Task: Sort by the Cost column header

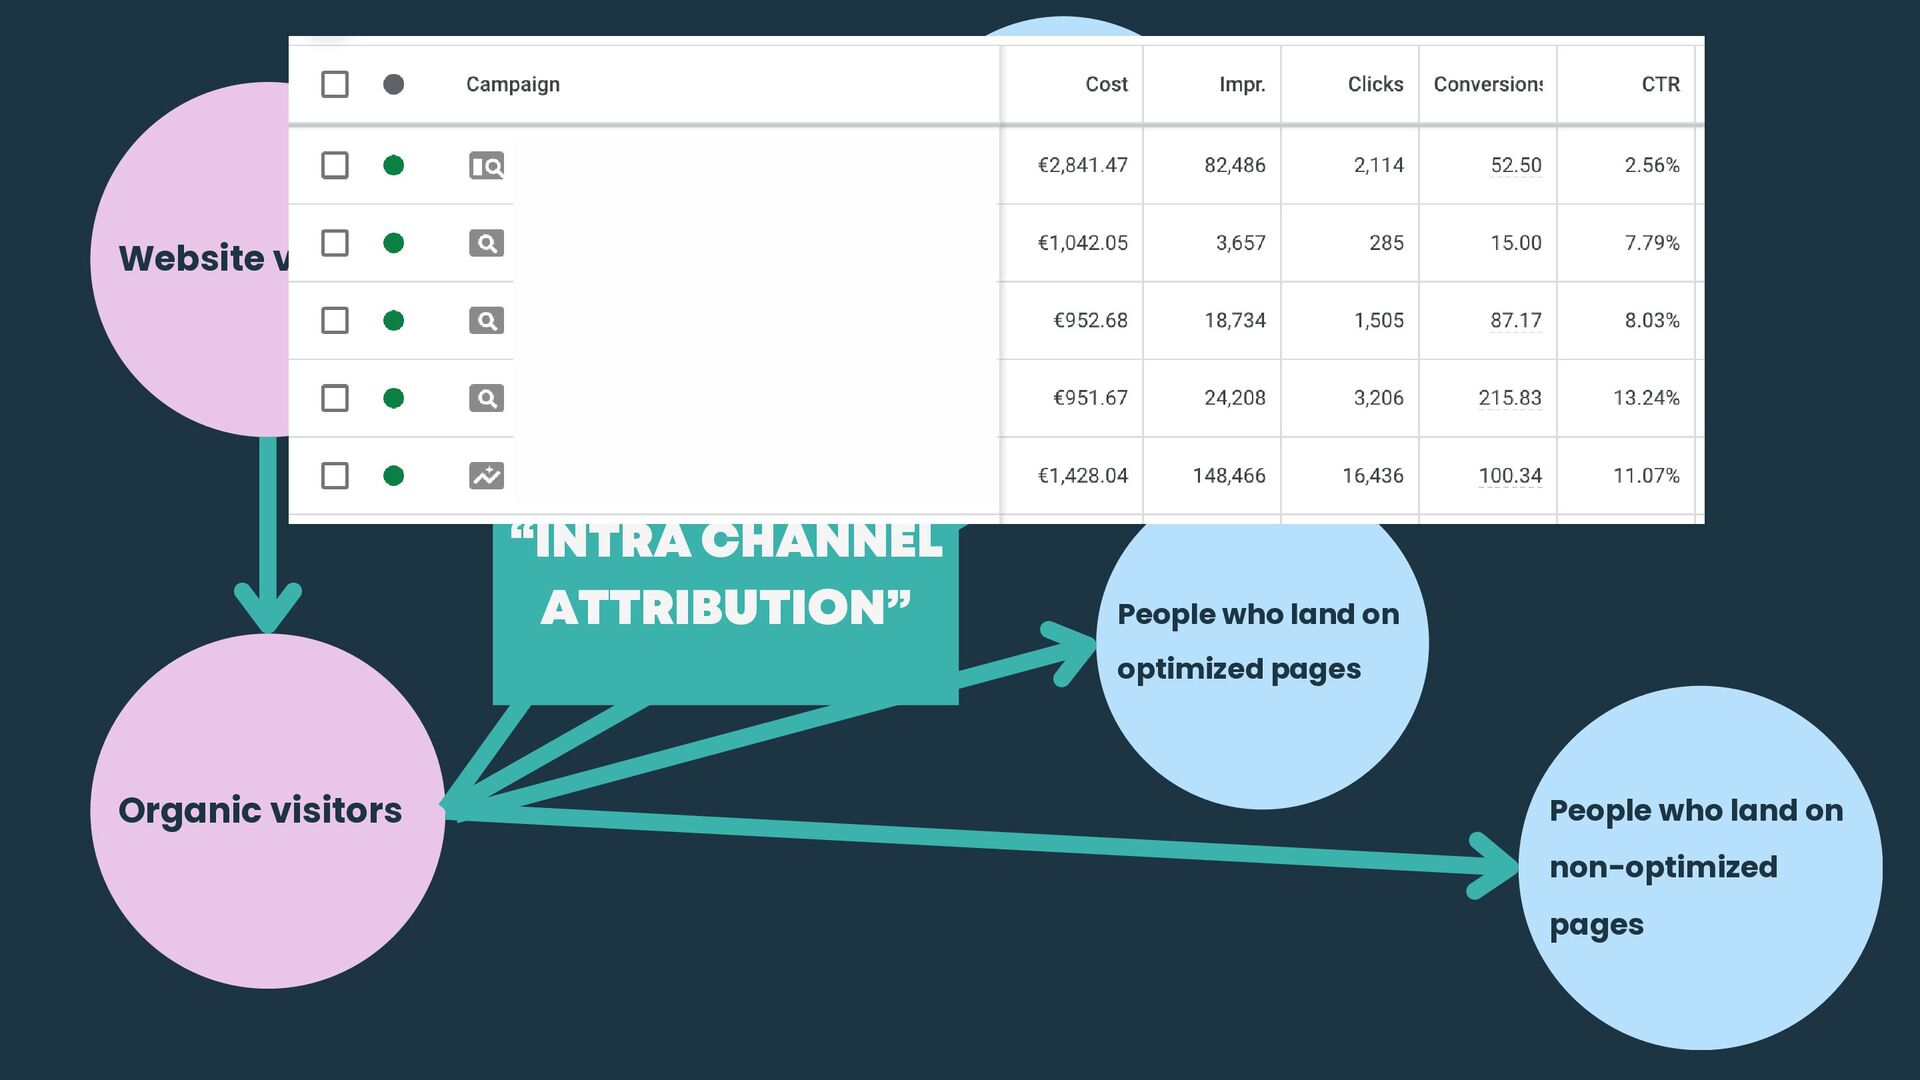Action: click(x=1106, y=85)
